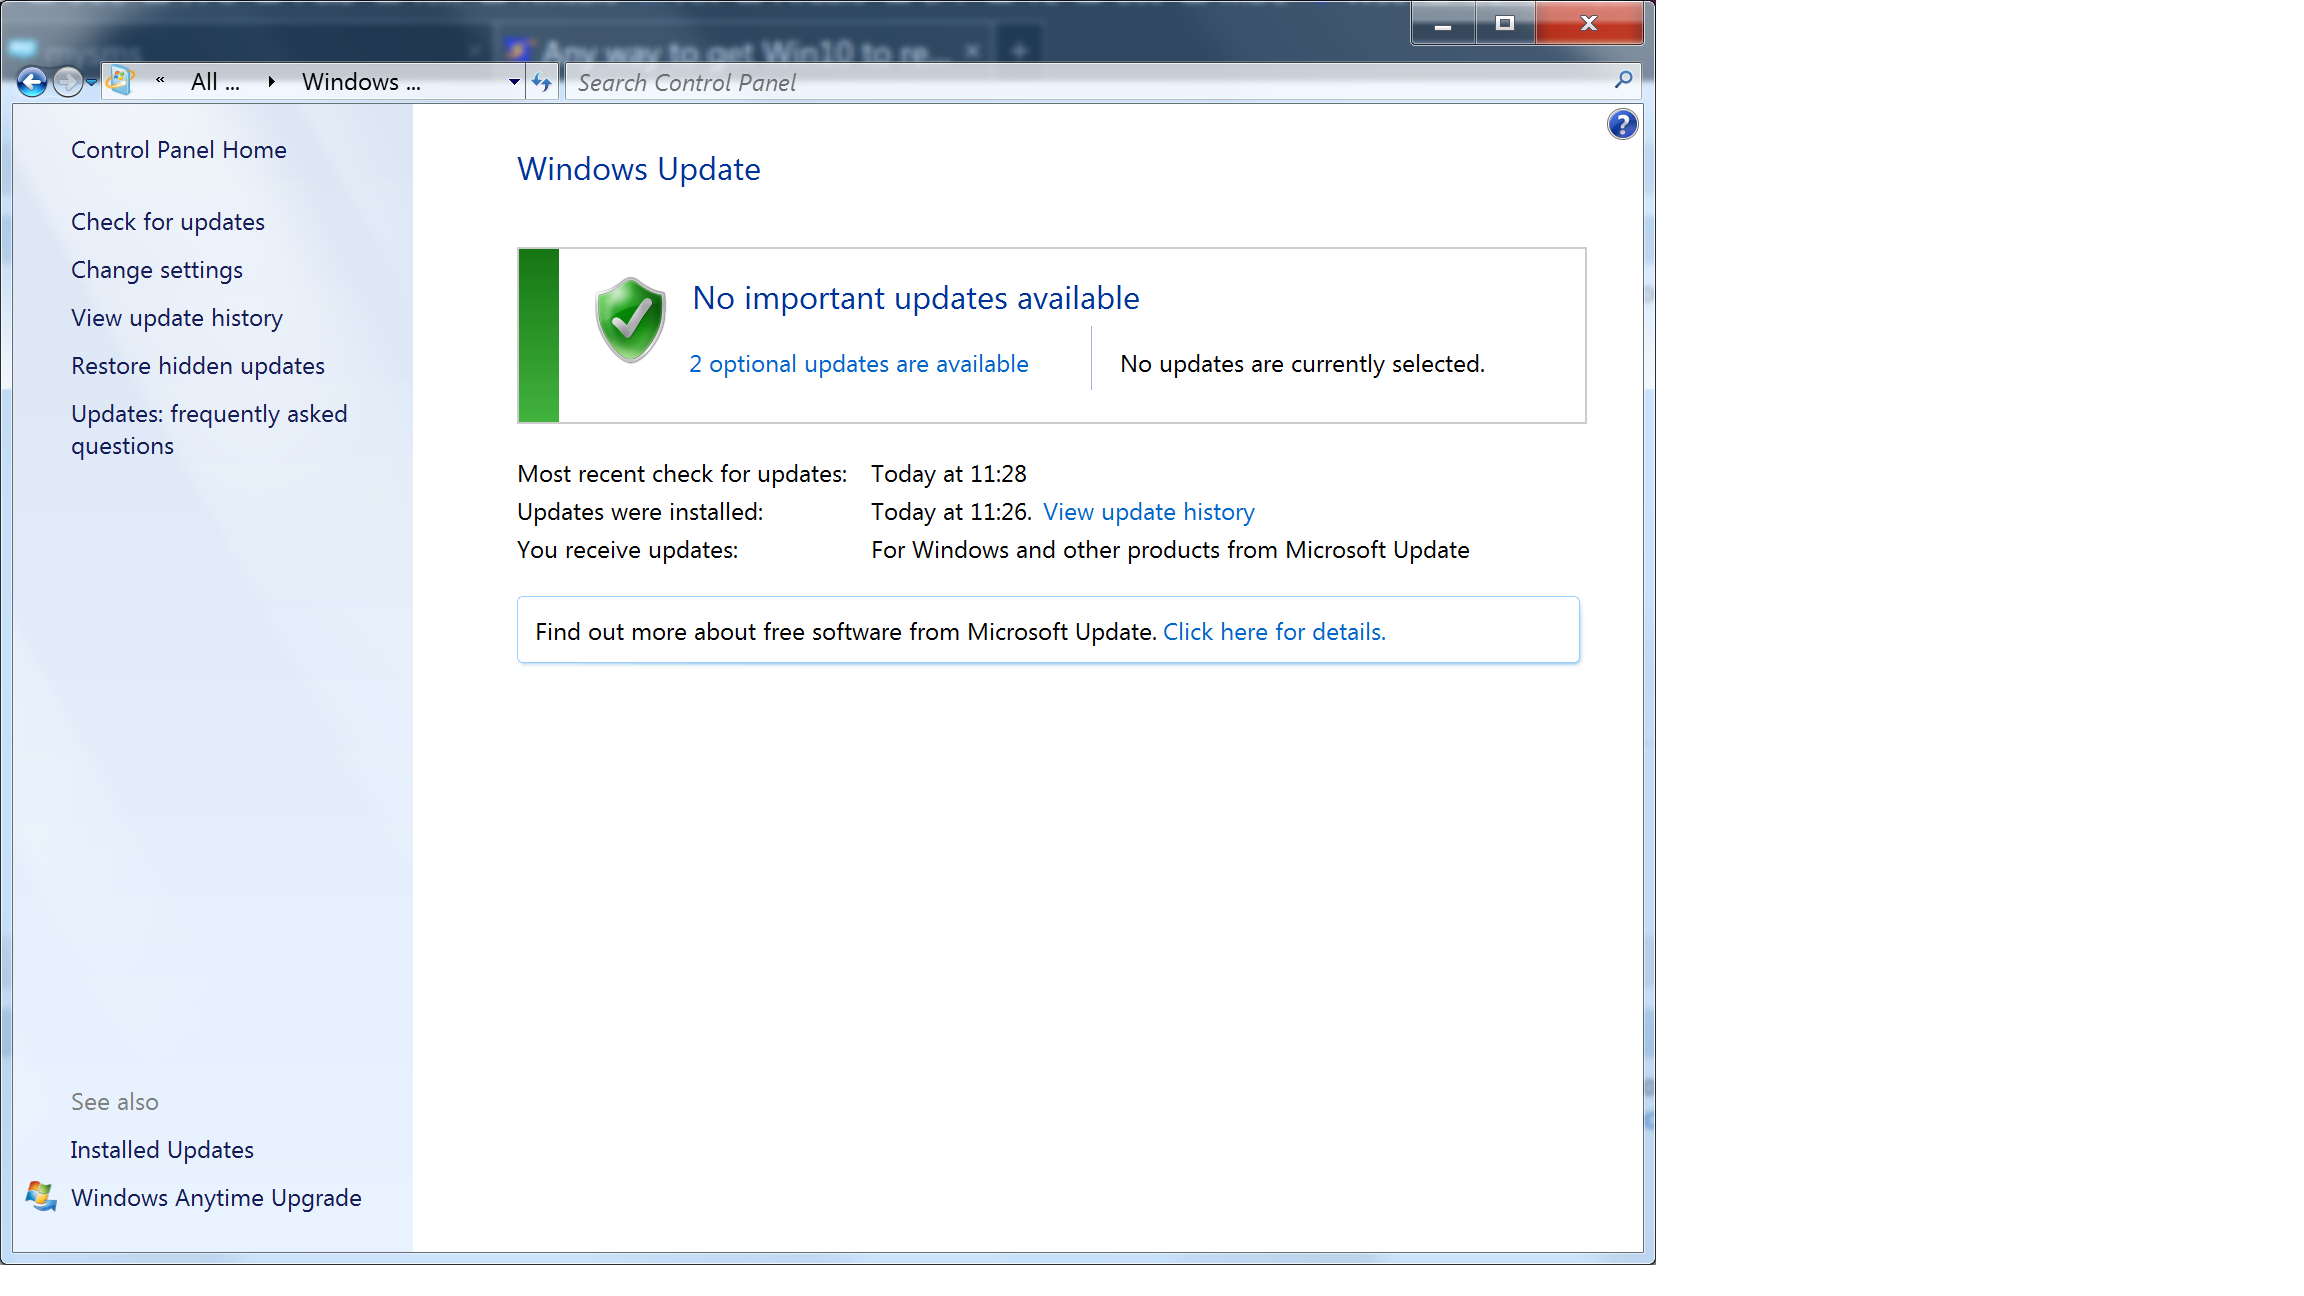Click Check for updates in sidebar
This screenshot has width=2304, height=1296.
click(x=168, y=222)
